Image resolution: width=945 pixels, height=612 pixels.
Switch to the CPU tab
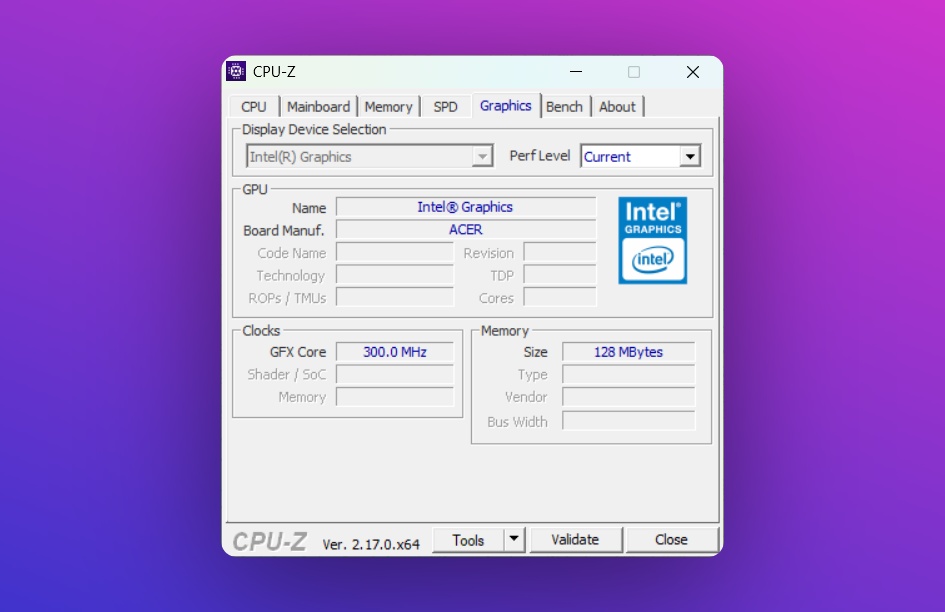[254, 107]
